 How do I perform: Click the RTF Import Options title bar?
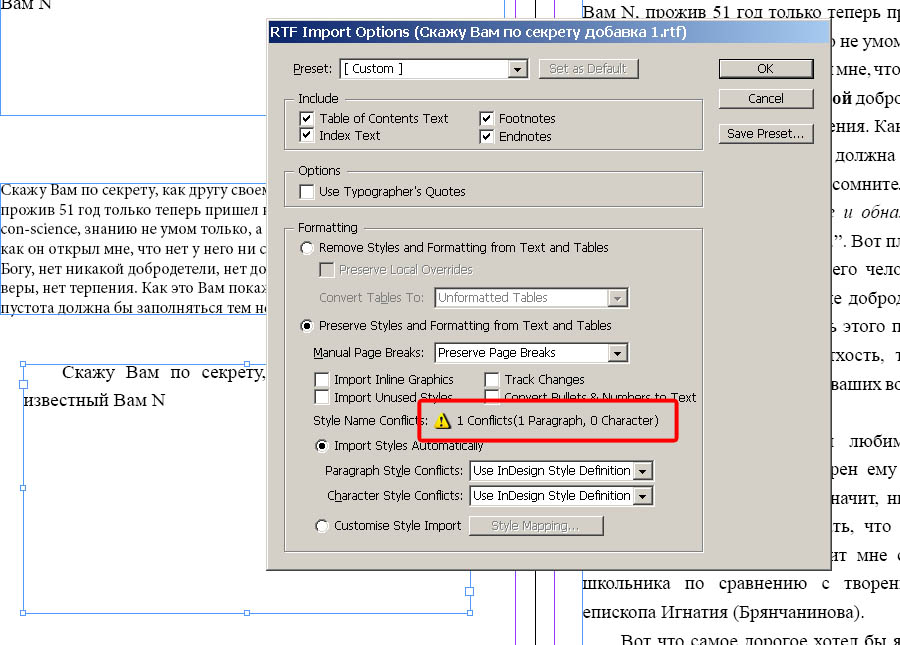point(549,32)
